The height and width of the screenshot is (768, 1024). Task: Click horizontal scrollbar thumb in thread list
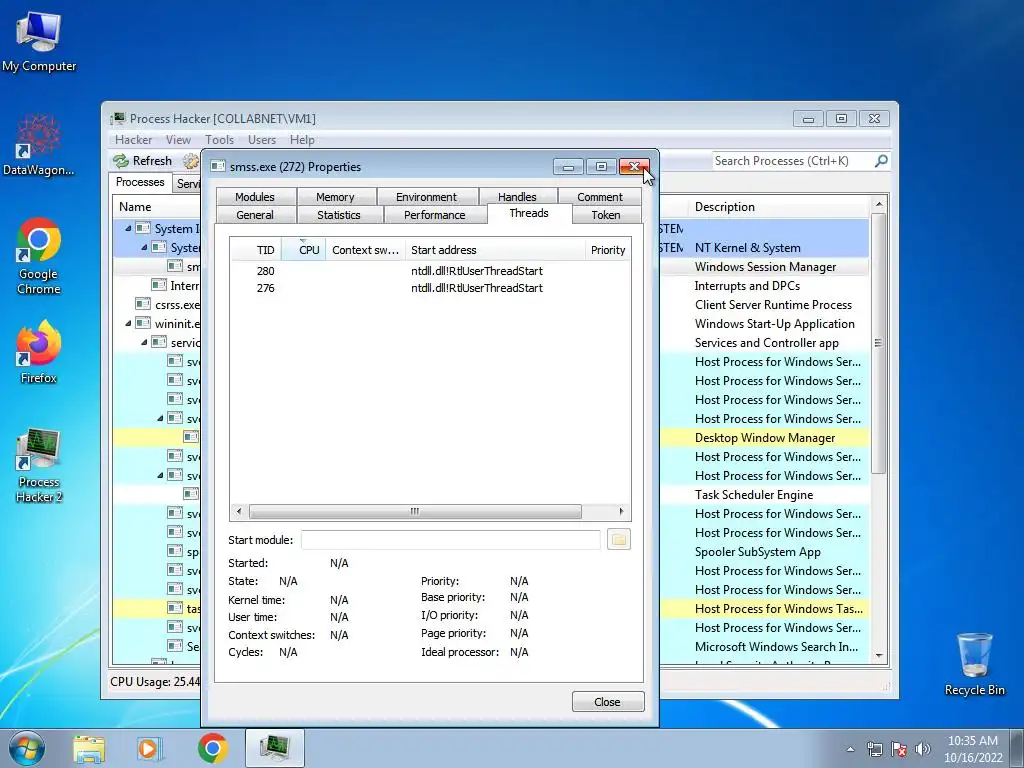click(415, 511)
